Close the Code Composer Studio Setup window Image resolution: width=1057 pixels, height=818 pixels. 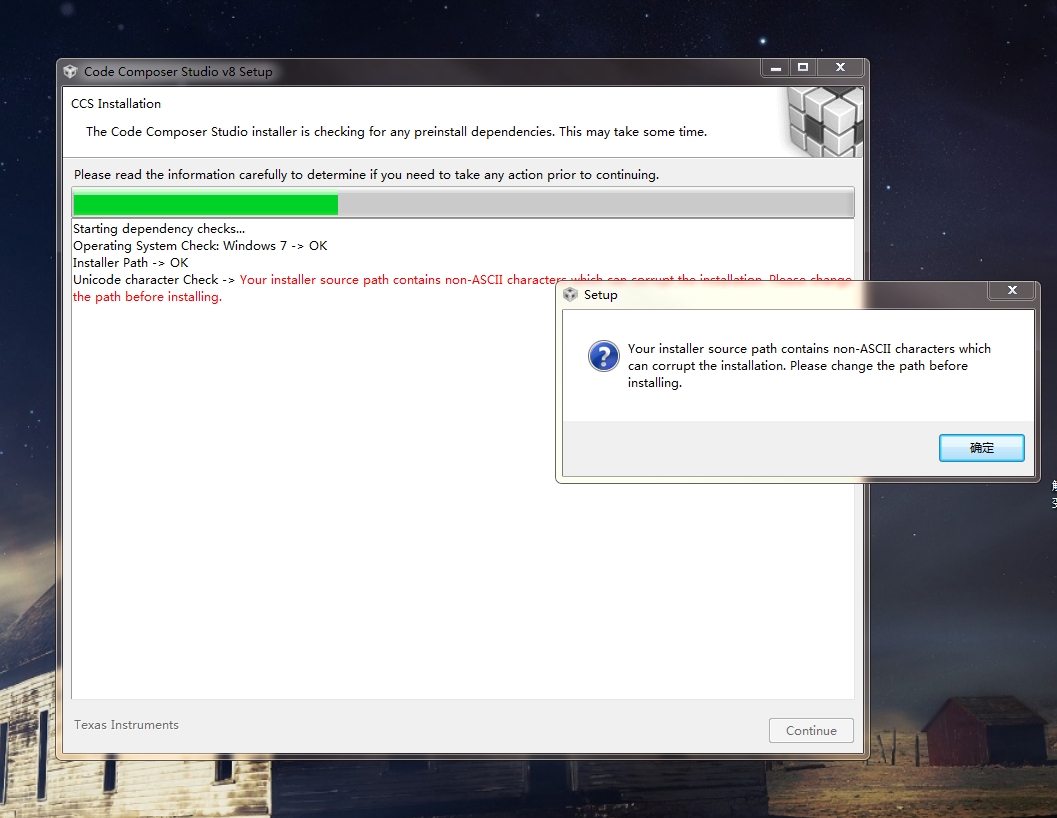pos(840,67)
